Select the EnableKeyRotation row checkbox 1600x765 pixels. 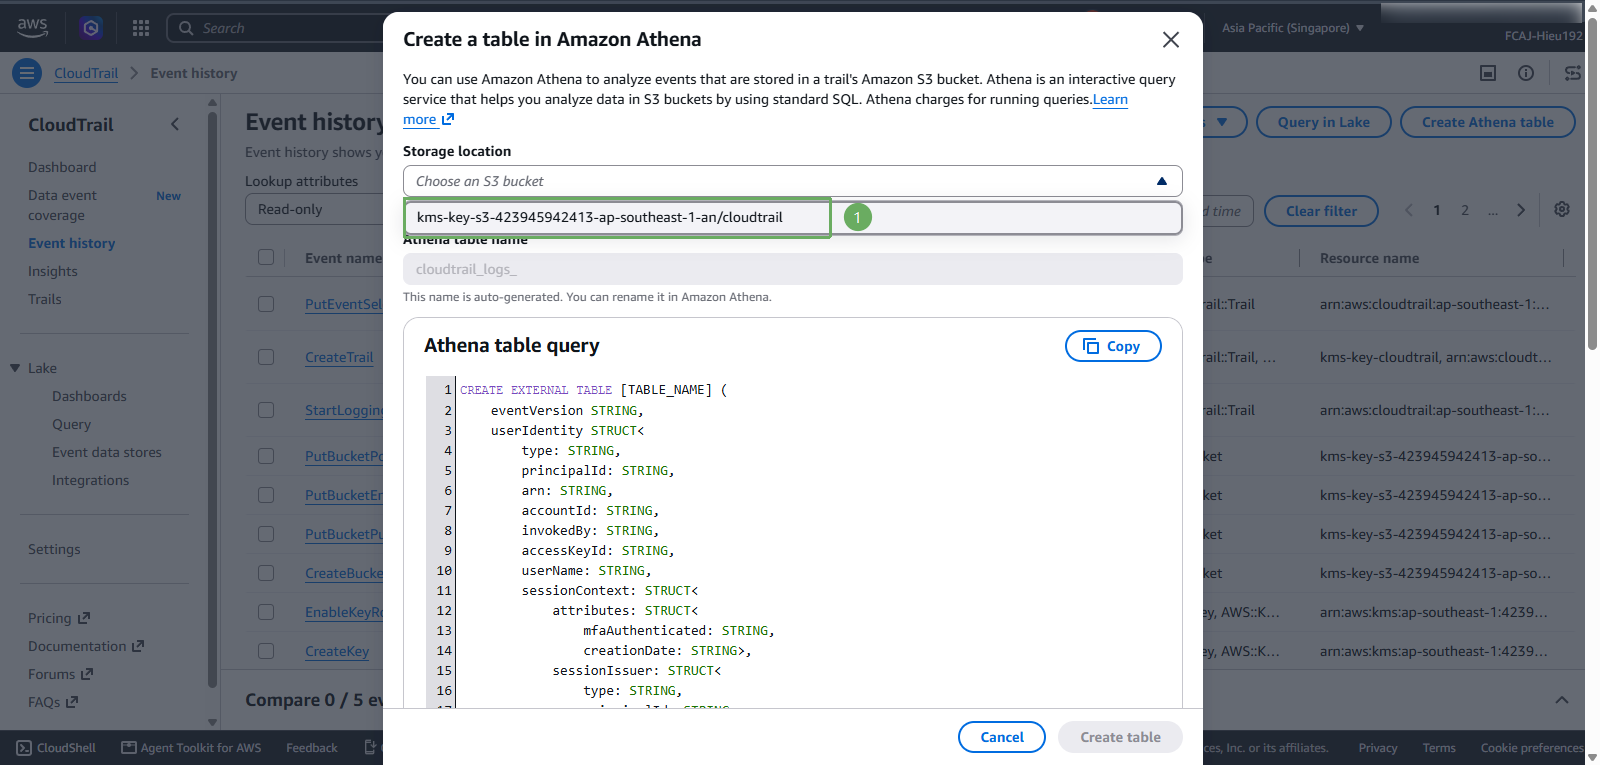(x=266, y=612)
